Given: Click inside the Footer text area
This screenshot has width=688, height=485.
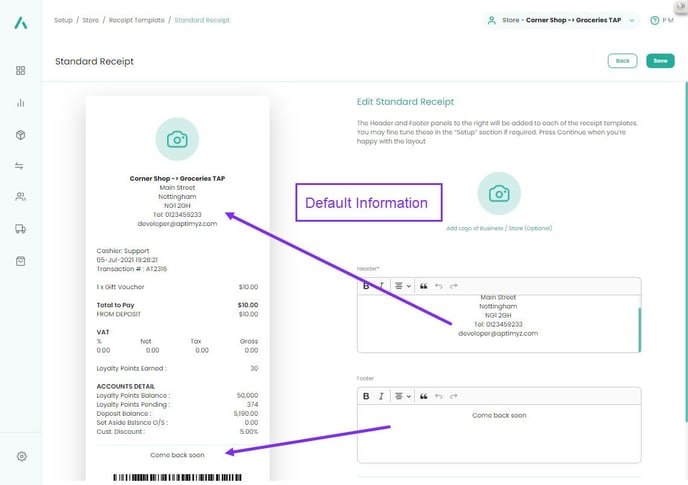Looking at the screenshot, I should (x=499, y=434).
